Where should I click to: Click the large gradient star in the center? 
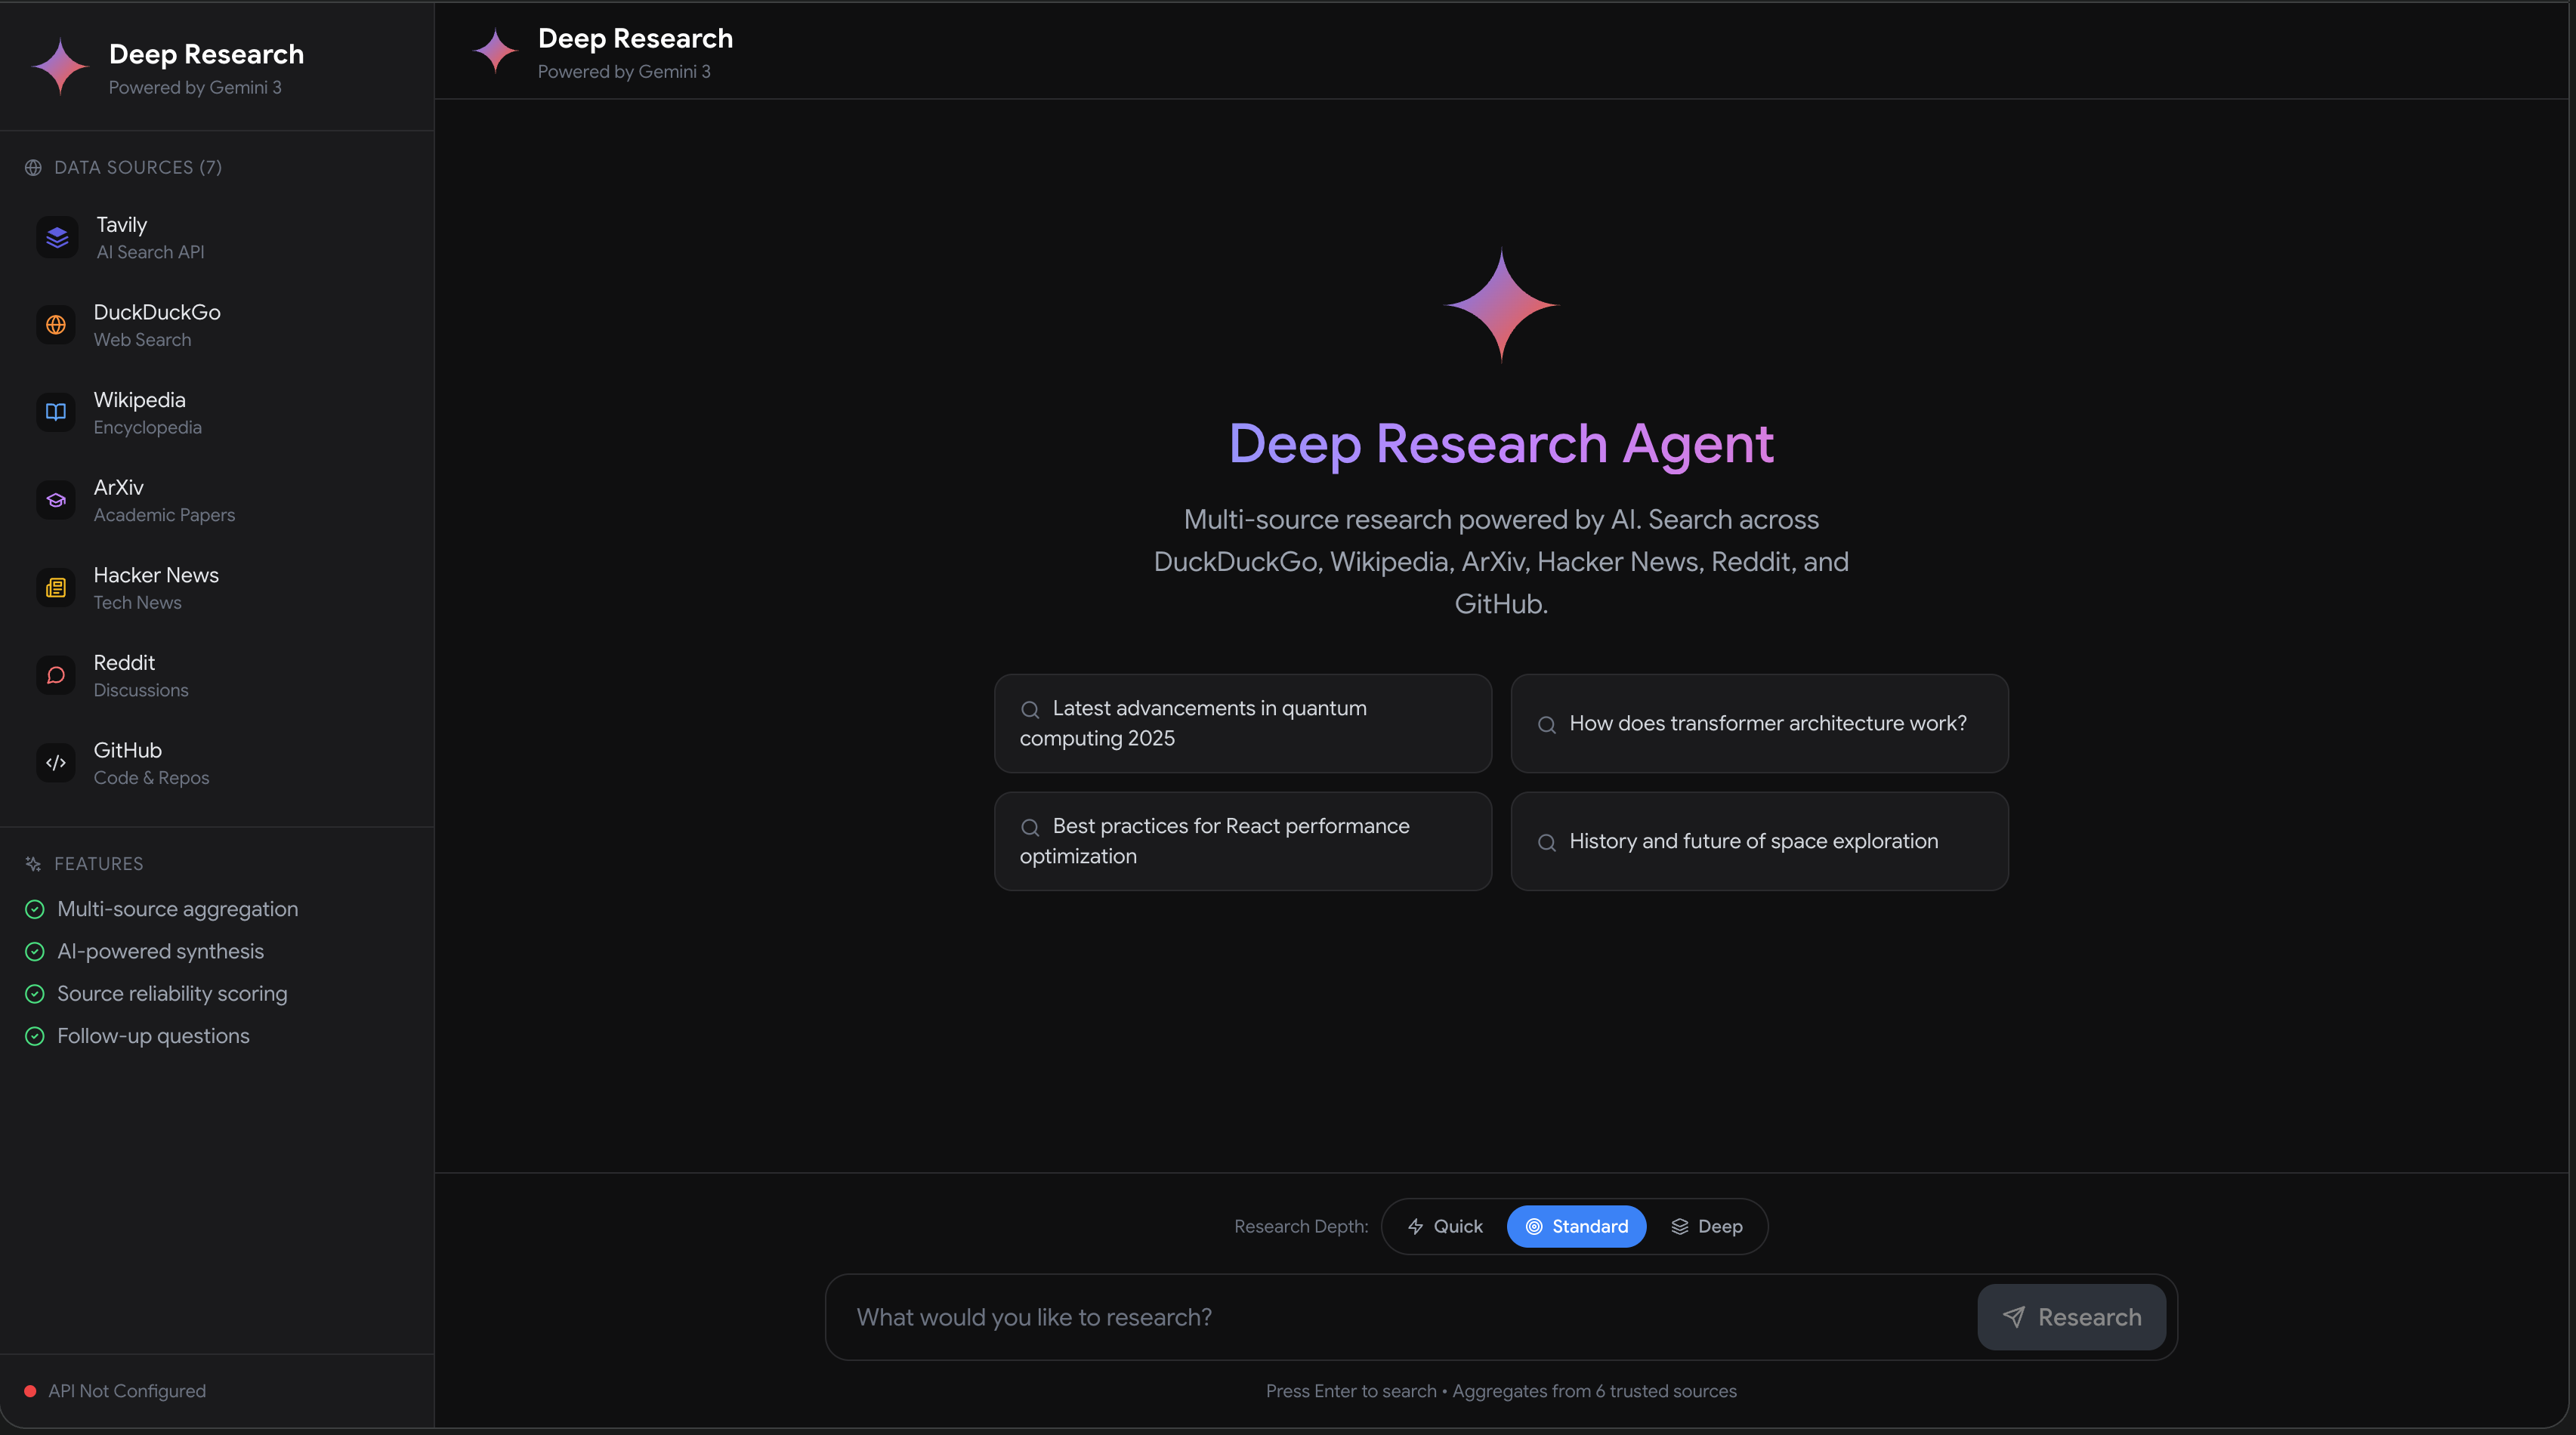tap(1501, 305)
